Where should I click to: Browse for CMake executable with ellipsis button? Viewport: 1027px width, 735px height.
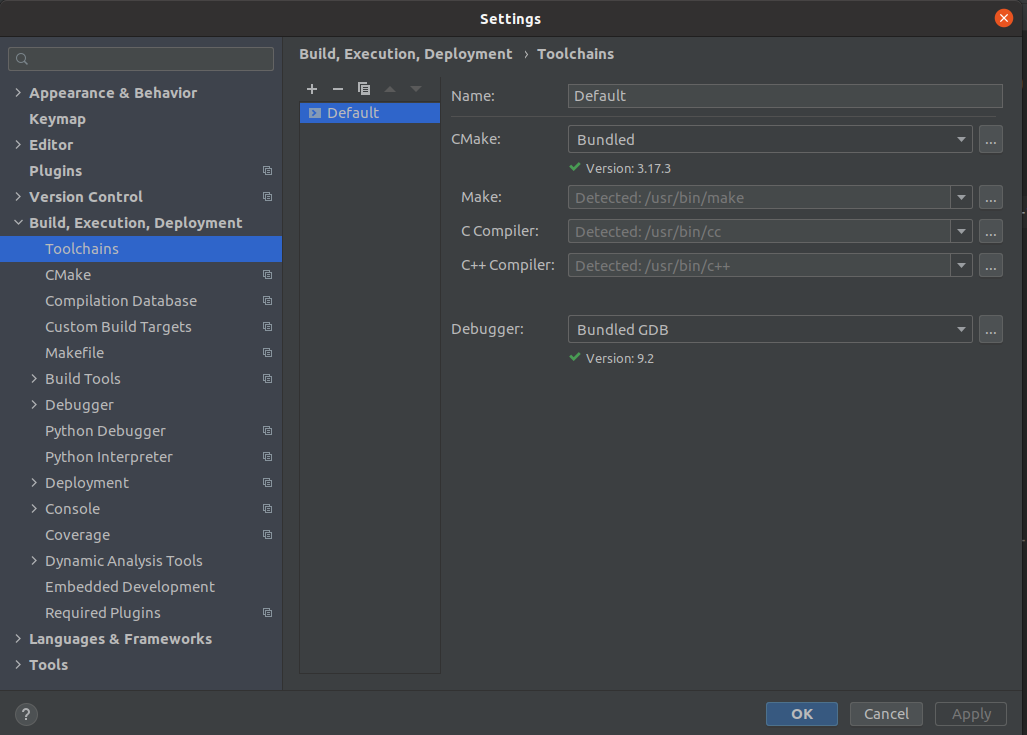(x=990, y=140)
